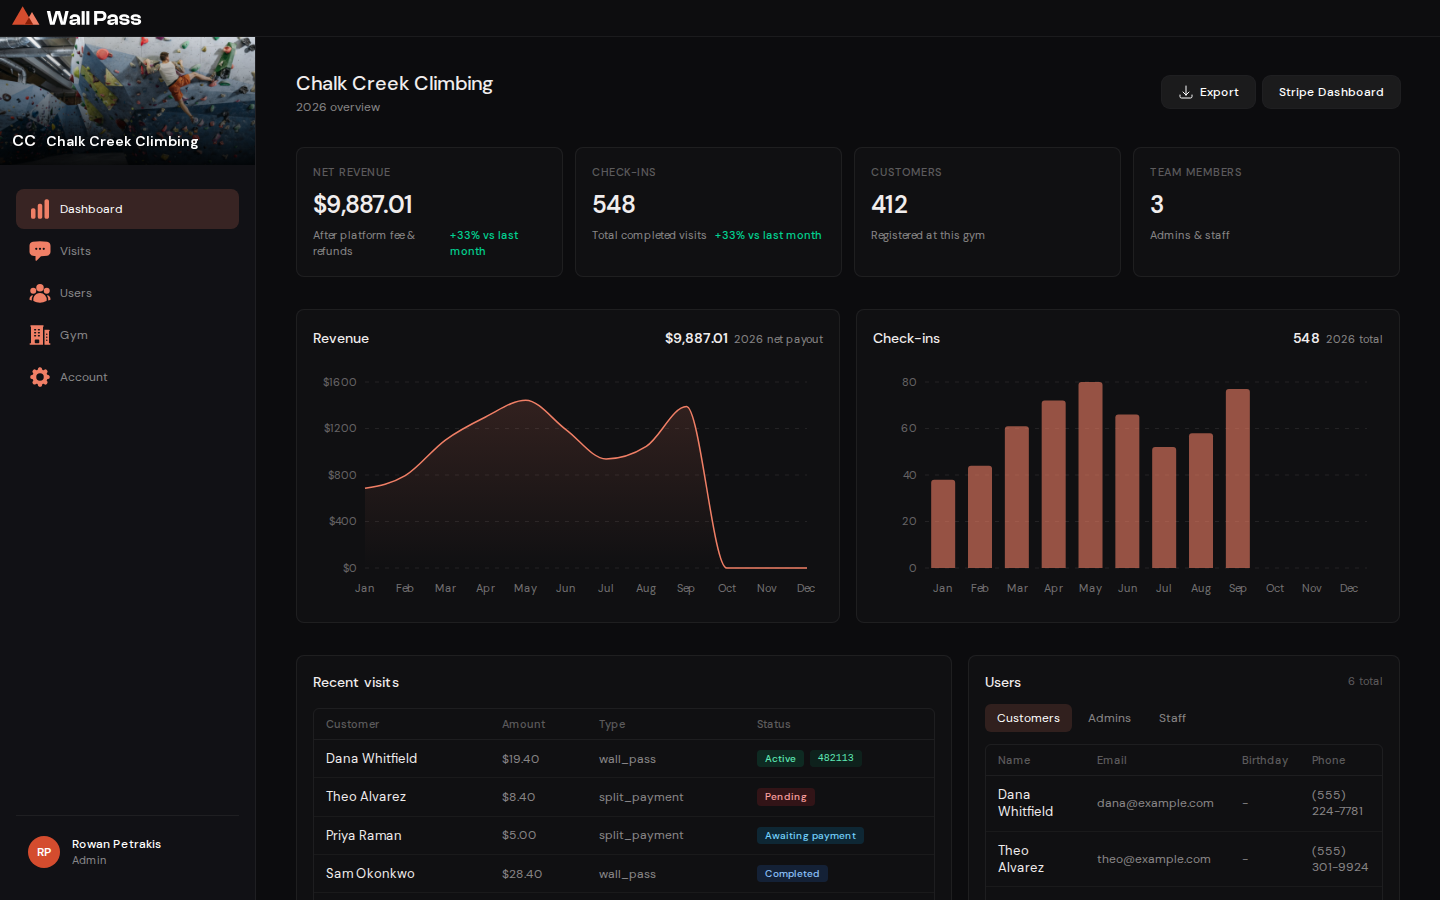
Task: Click the Sep bar in Check-ins chart
Action: (1238, 479)
